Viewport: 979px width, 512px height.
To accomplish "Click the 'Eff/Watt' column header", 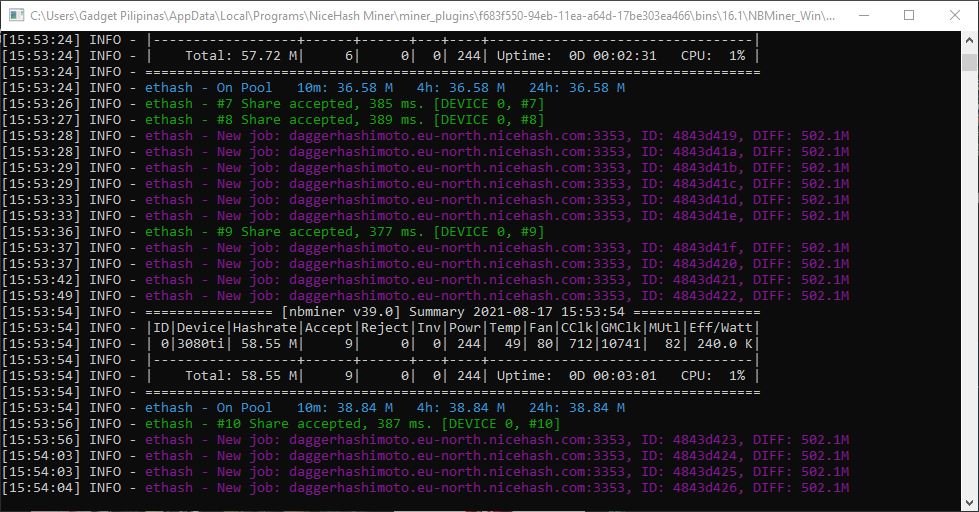I will point(721,328).
